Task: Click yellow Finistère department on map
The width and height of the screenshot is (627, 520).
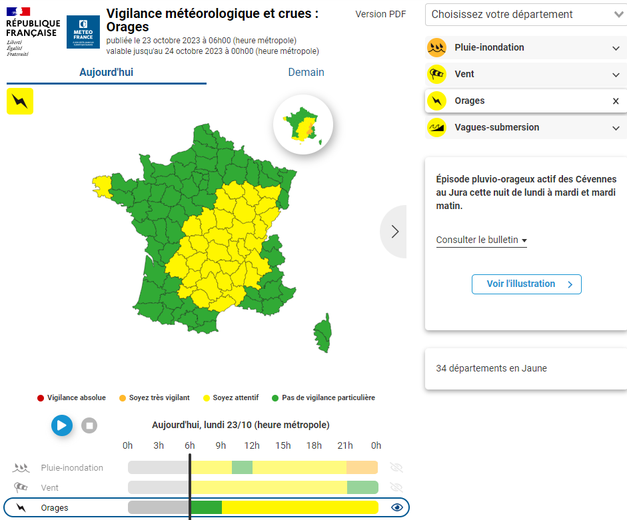Action: pyautogui.click(x=102, y=186)
